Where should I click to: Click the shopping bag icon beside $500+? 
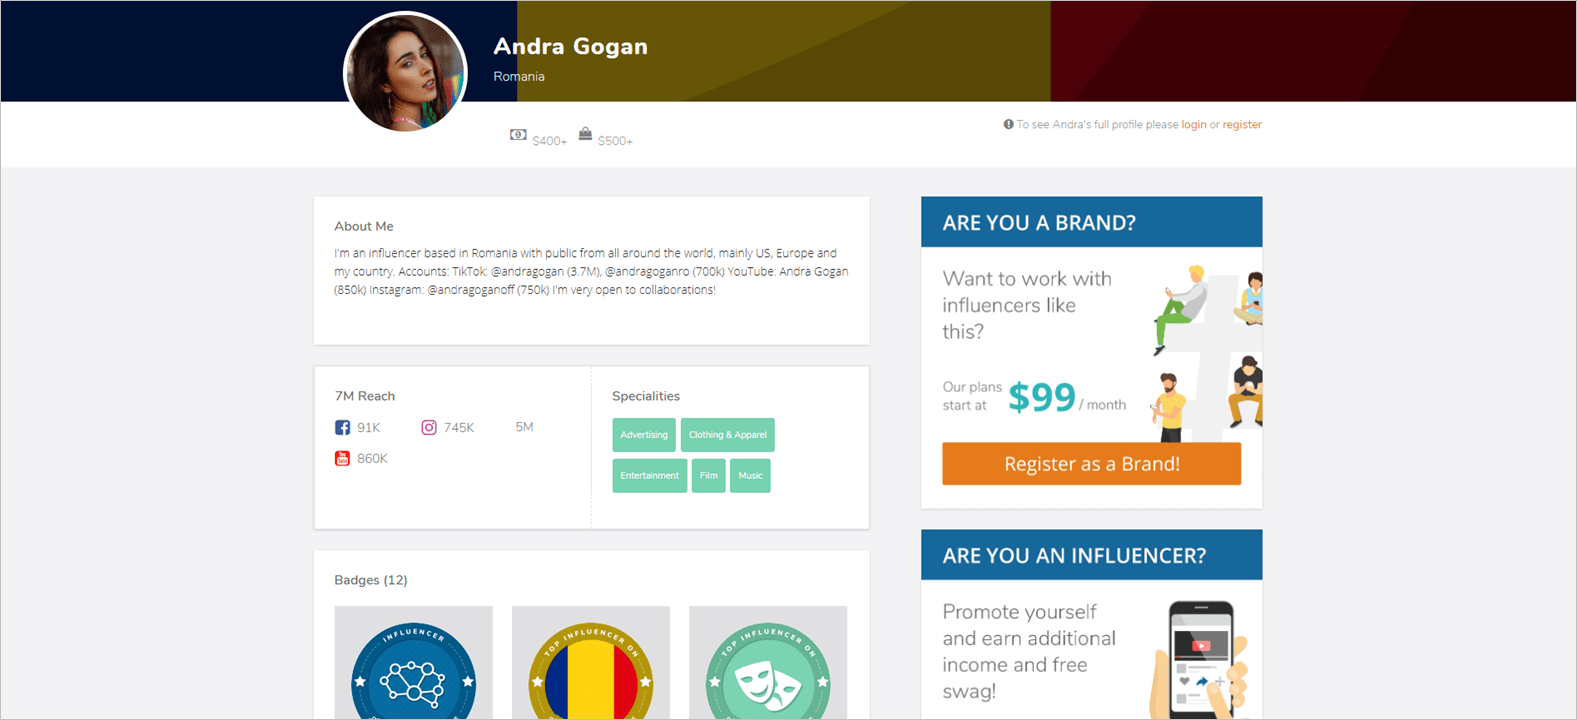[585, 134]
